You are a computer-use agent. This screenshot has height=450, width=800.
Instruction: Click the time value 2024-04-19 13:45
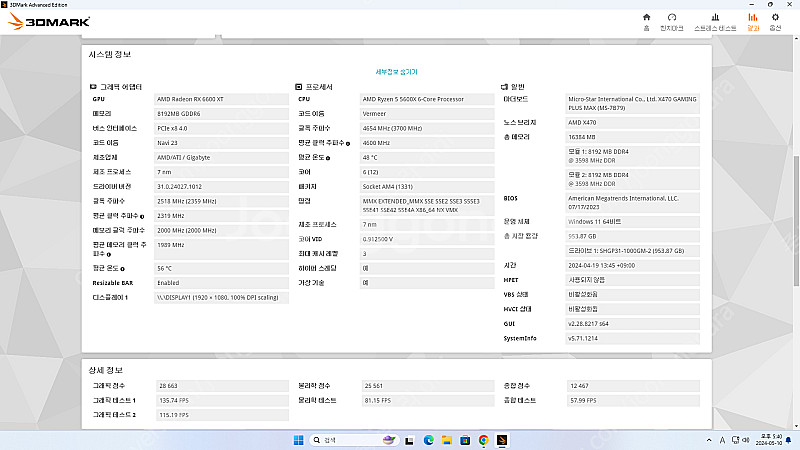633,266
